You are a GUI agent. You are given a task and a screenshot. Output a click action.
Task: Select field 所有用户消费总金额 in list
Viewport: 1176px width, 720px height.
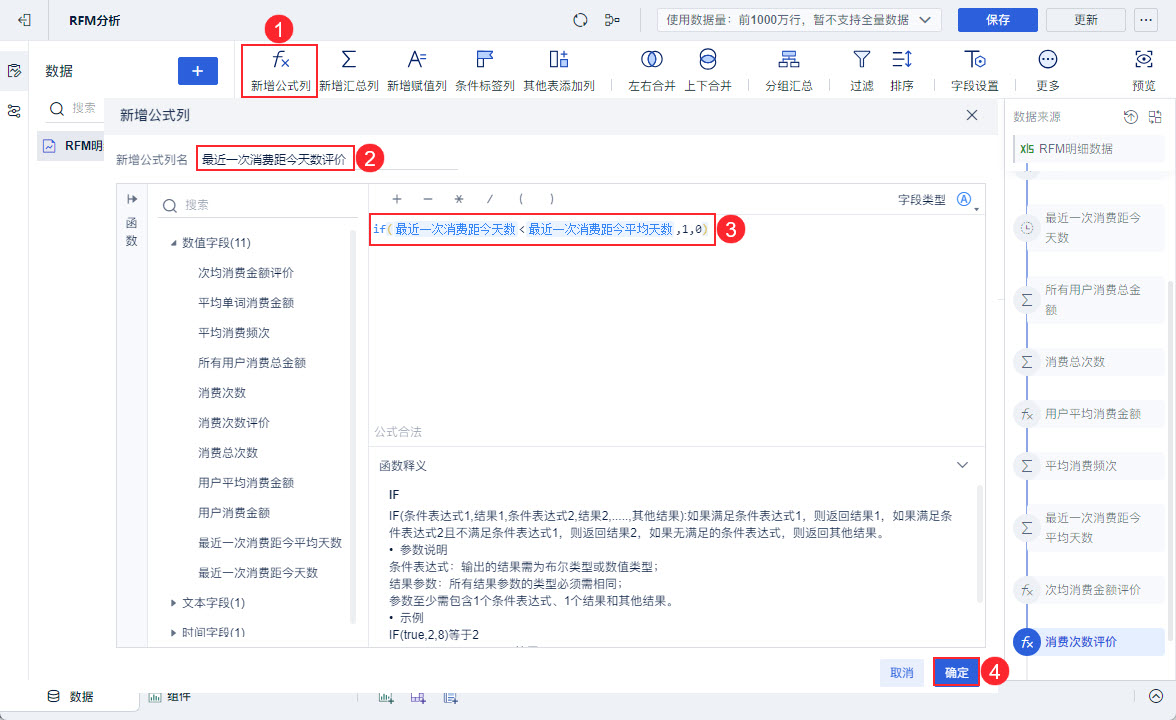click(252, 363)
